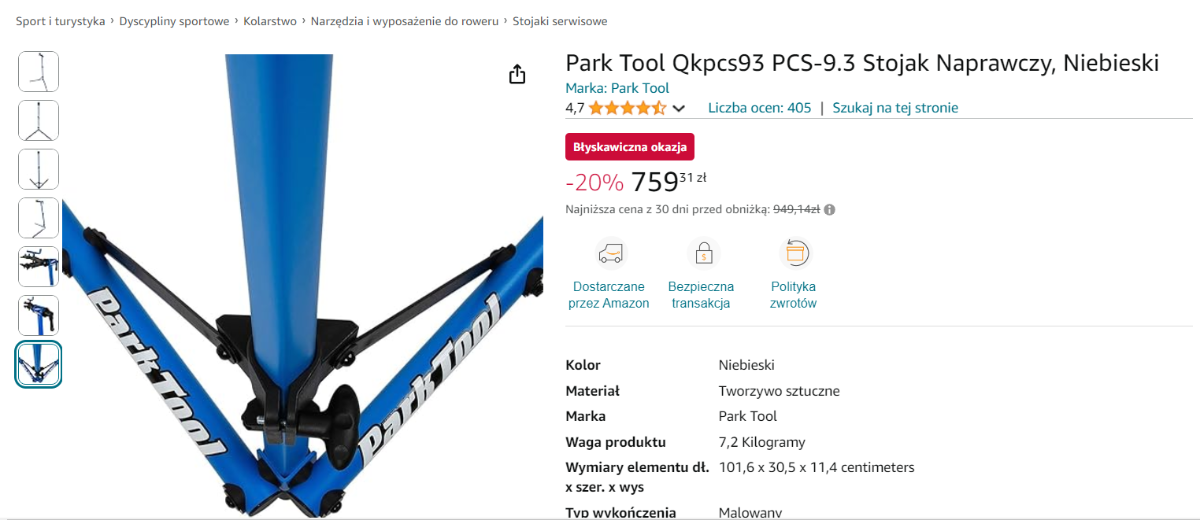Open the Marka: Park Tool link
This screenshot has height=520, width=1200.
click(617, 88)
